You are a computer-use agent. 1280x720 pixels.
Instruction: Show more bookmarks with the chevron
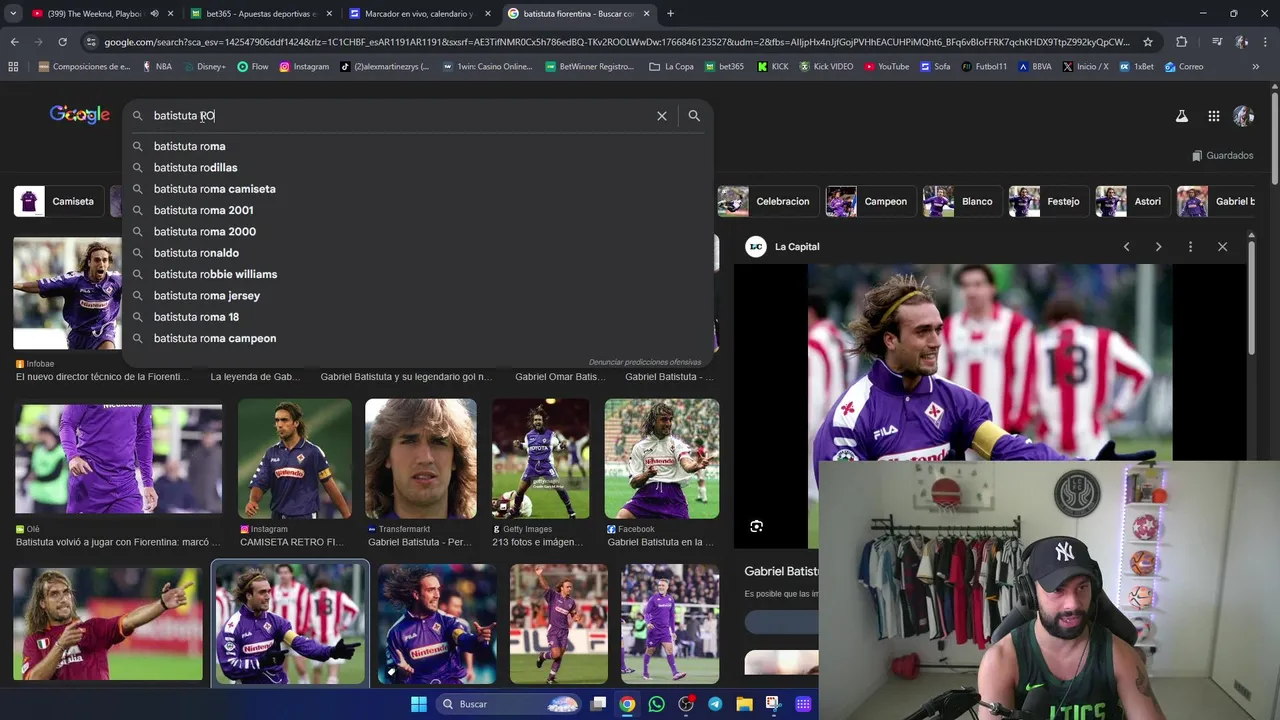pos(1255,67)
